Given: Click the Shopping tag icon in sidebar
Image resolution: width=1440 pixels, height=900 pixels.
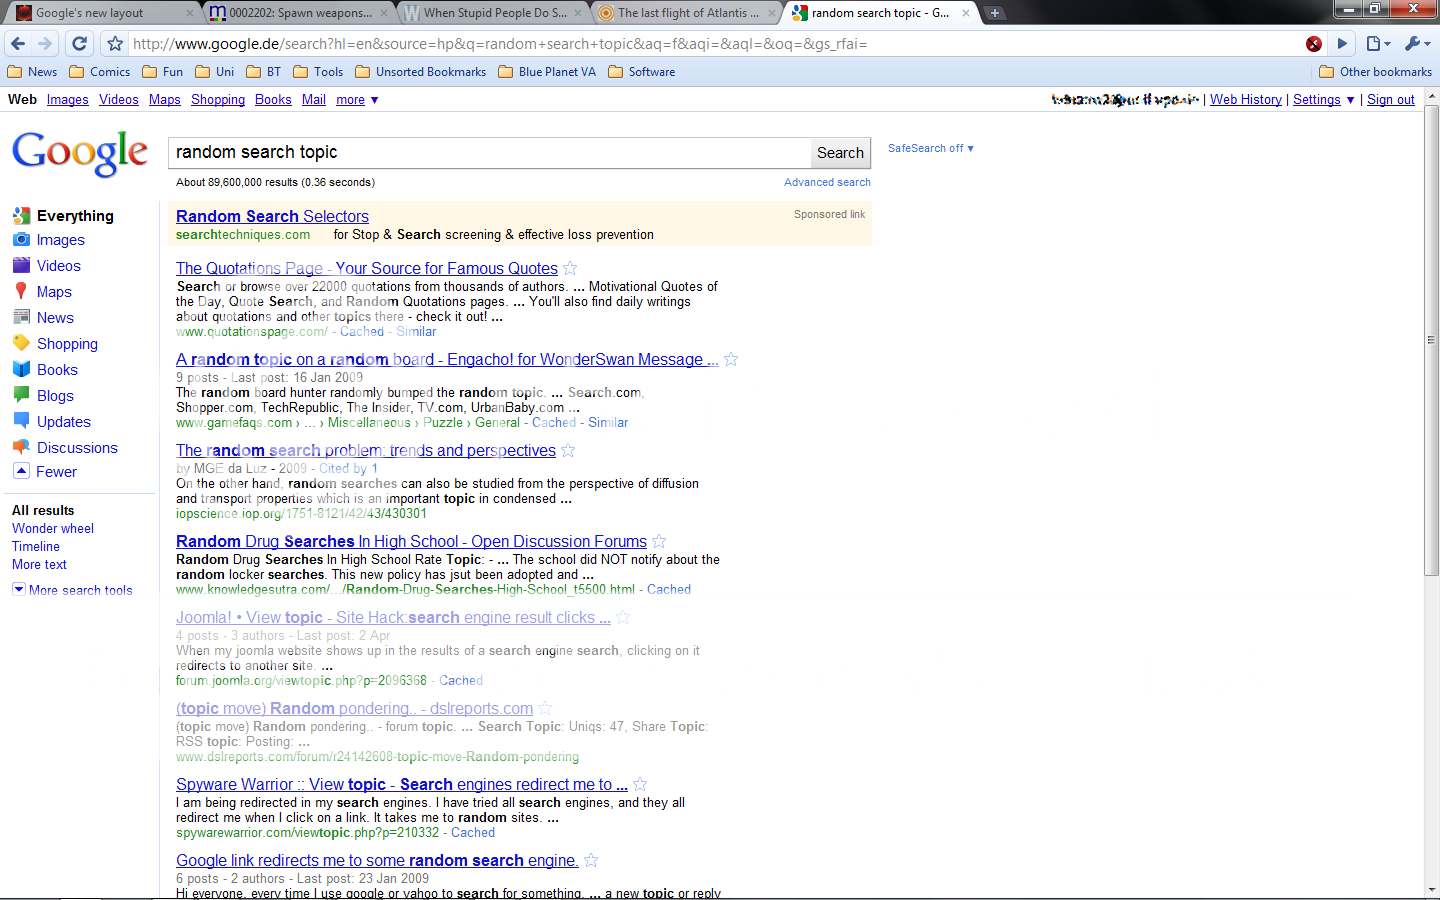Looking at the screenshot, I should (x=21, y=343).
